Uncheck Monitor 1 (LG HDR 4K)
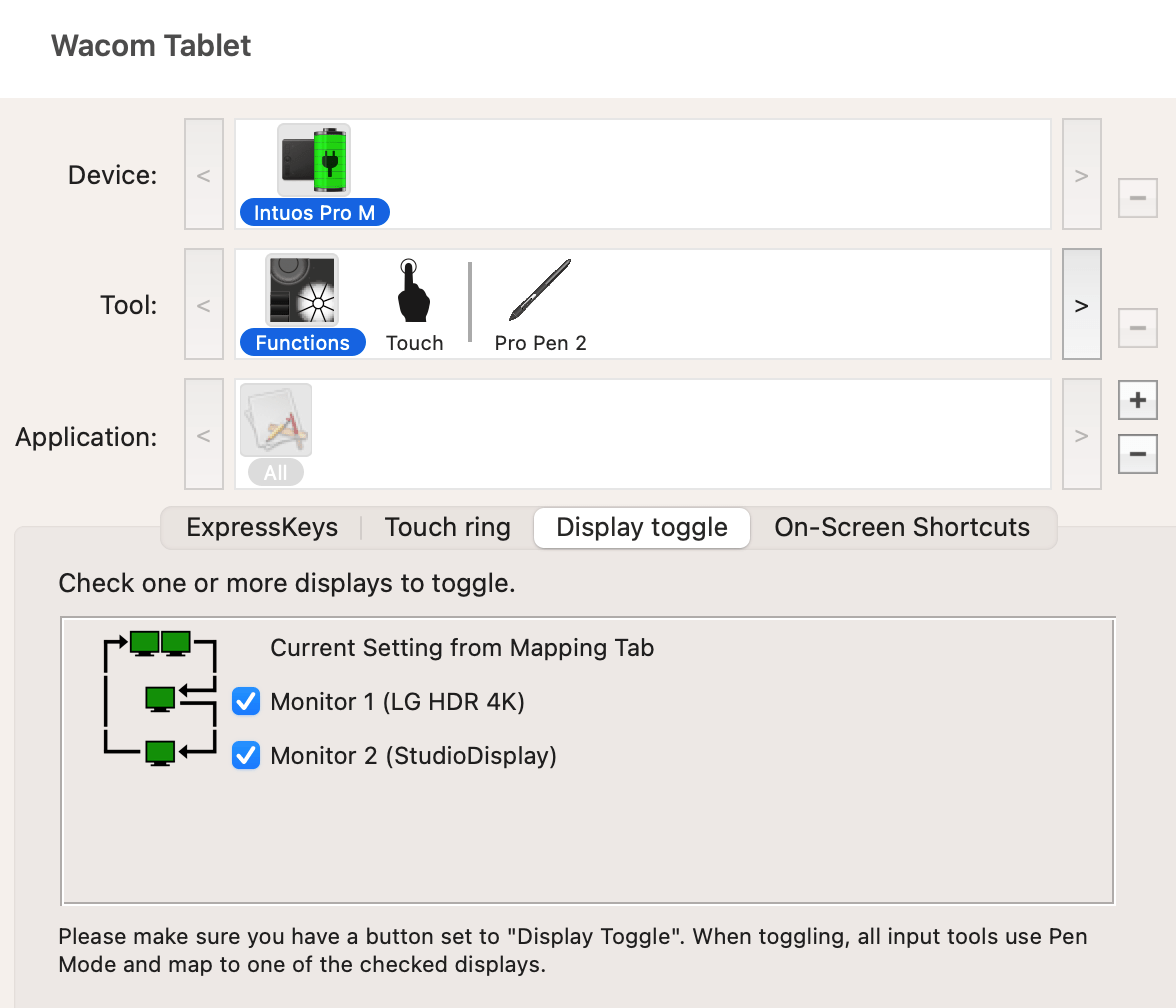 pyautogui.click(x=245, y=701)
